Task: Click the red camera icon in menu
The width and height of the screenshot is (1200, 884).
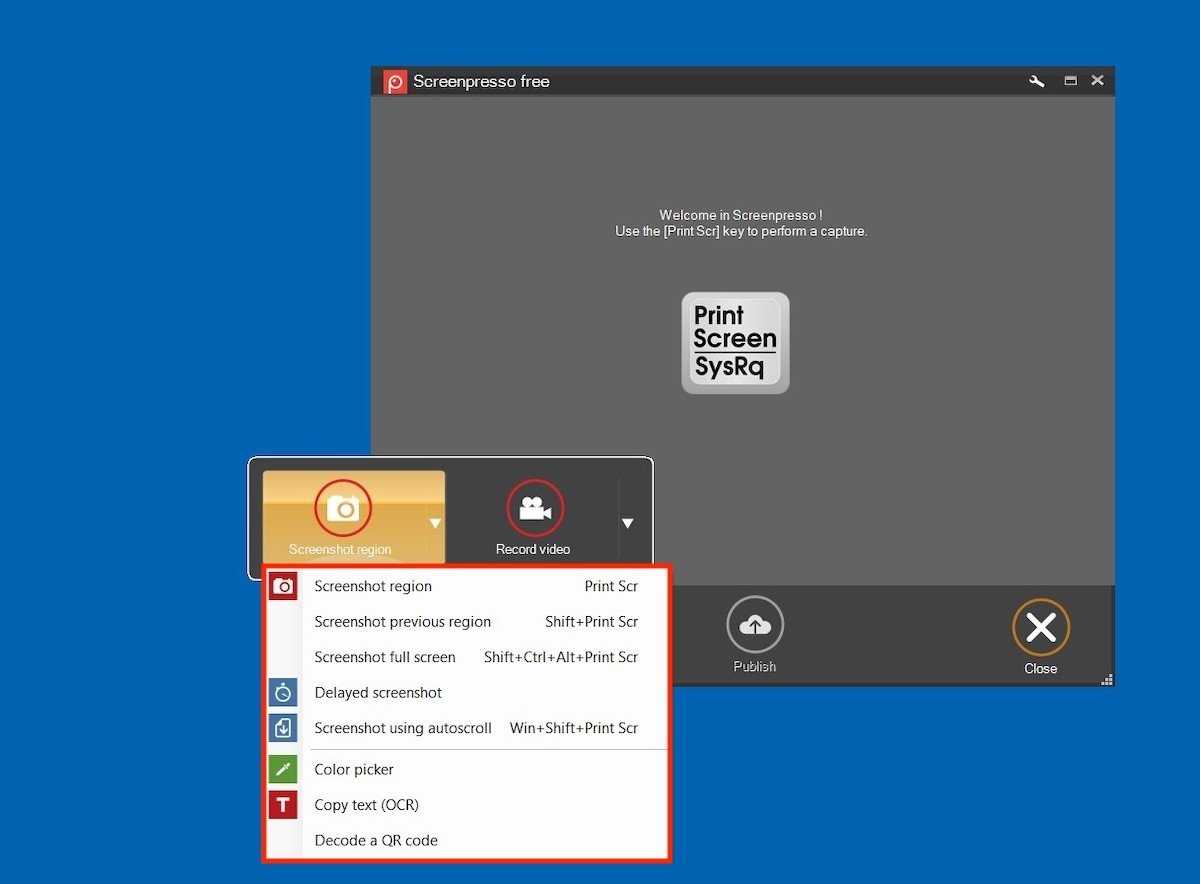Action: point(284,586)
